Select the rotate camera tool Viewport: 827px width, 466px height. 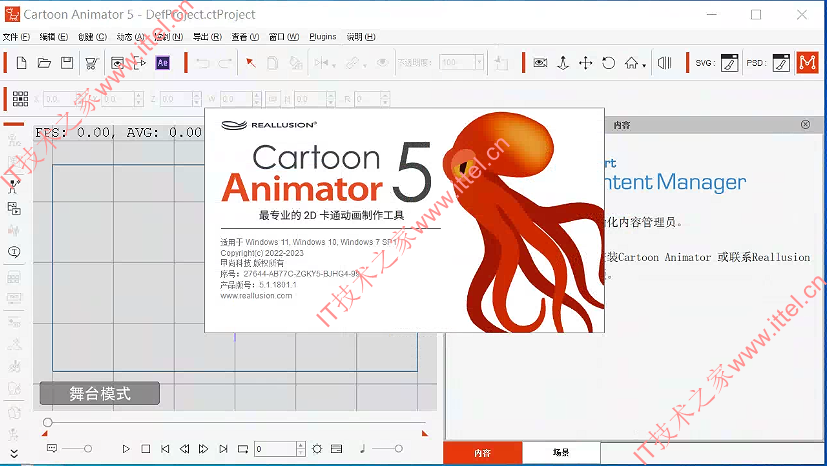pos(609,63)
